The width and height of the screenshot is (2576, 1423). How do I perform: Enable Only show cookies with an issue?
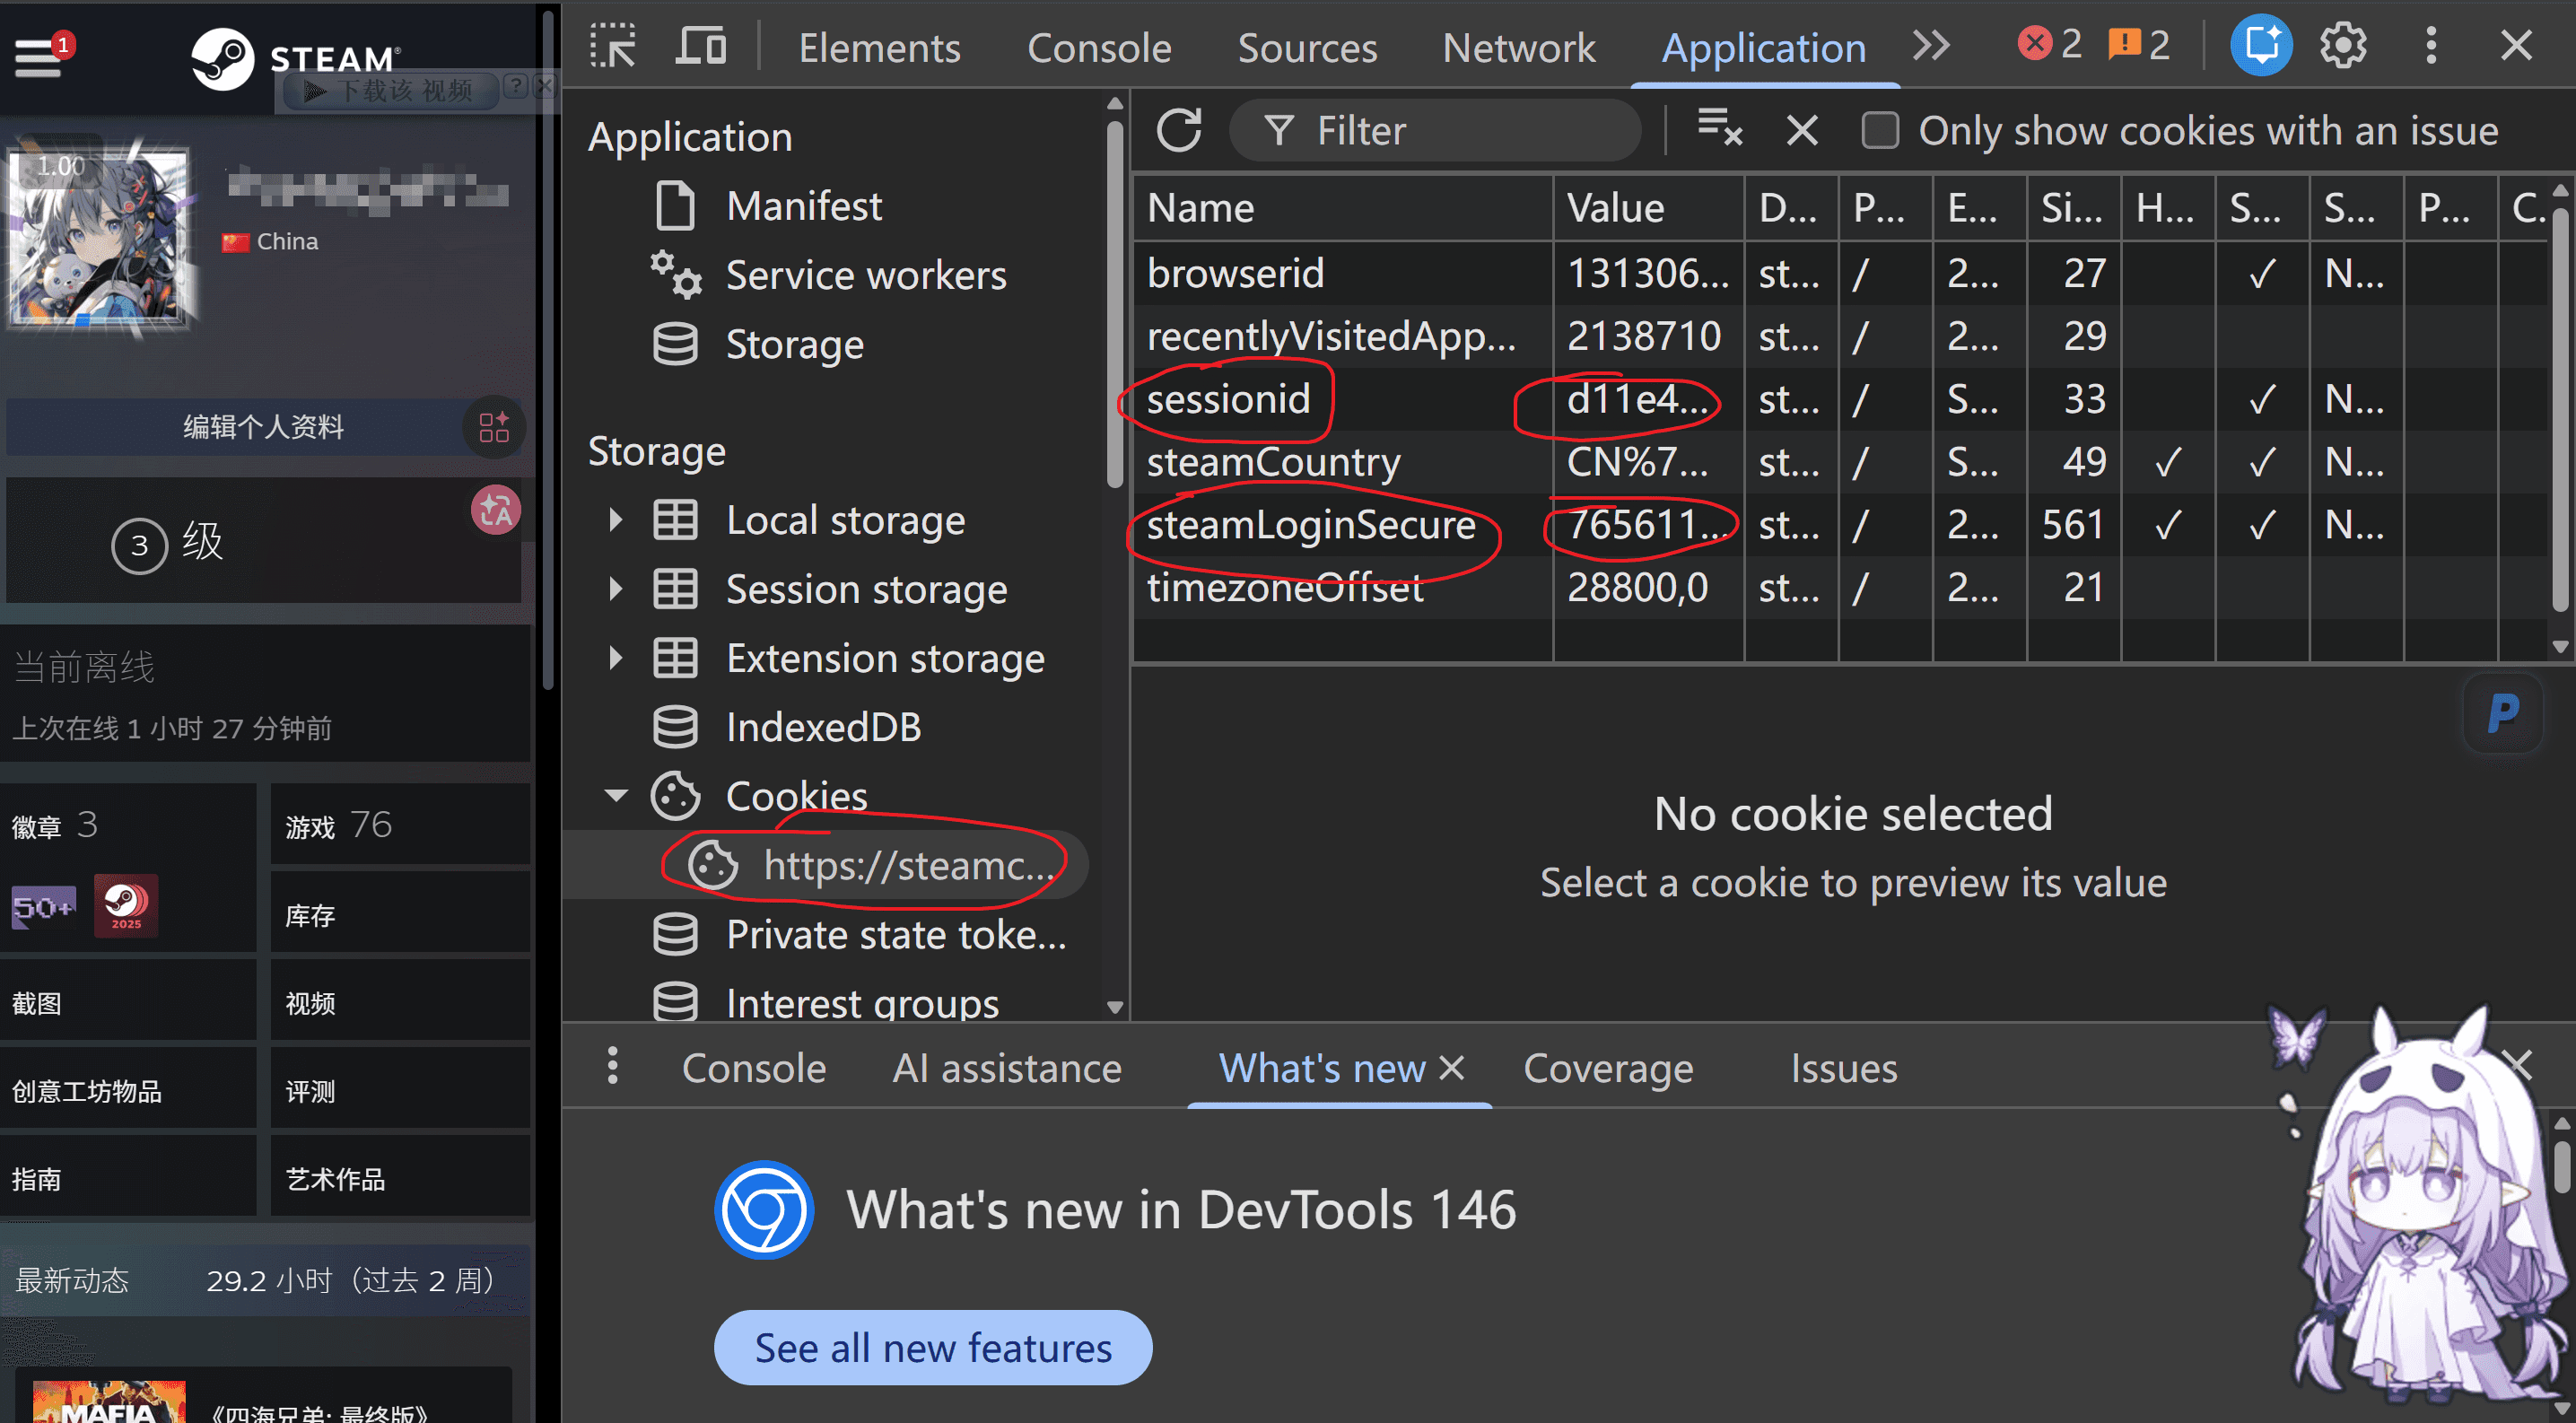[1879, 131]
